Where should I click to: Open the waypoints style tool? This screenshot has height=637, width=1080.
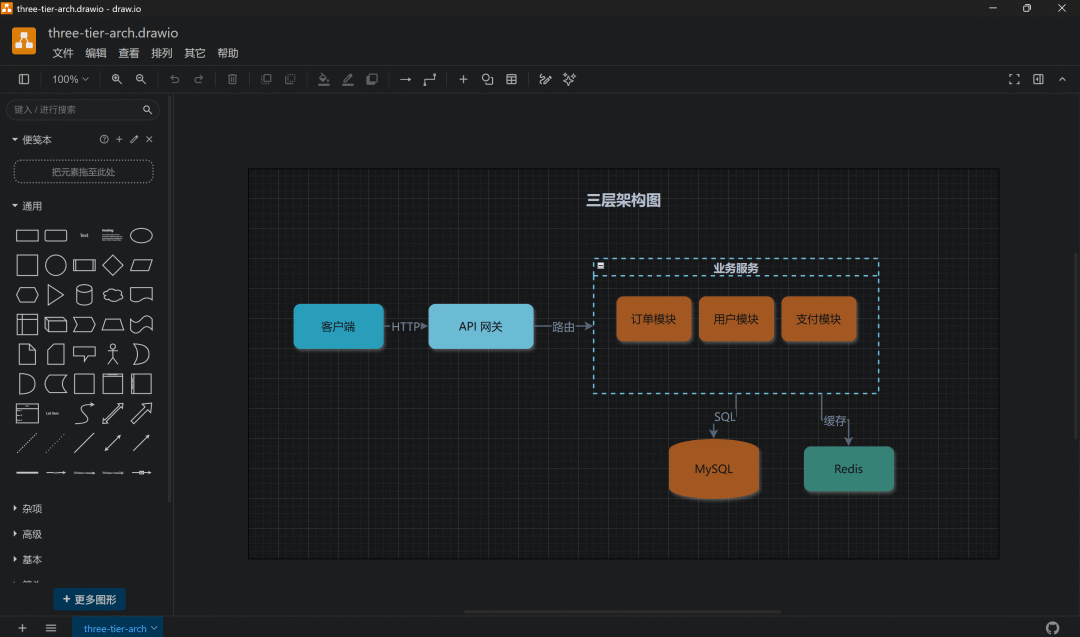point(430,79)
